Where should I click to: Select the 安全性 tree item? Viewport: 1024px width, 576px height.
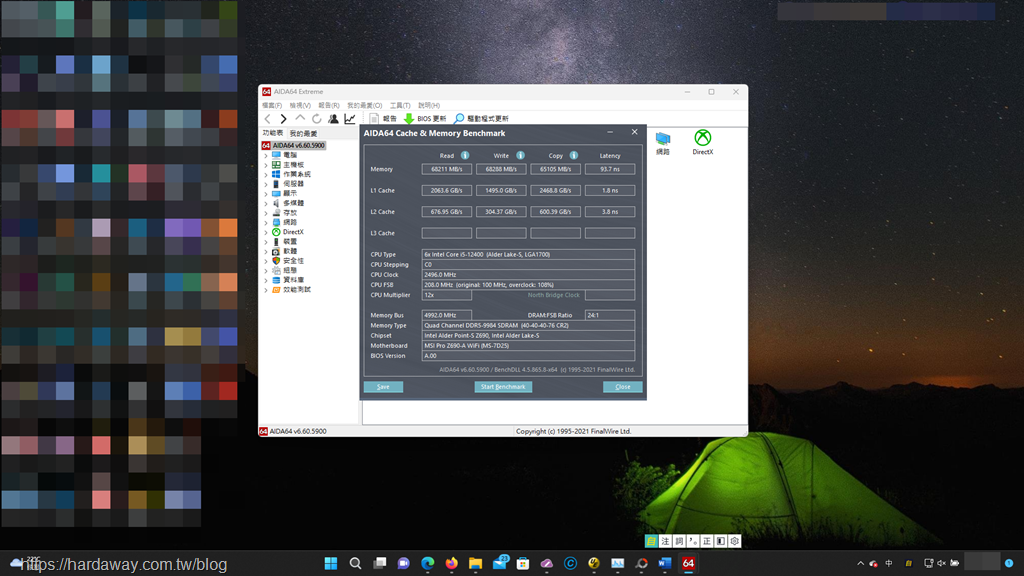293,261
